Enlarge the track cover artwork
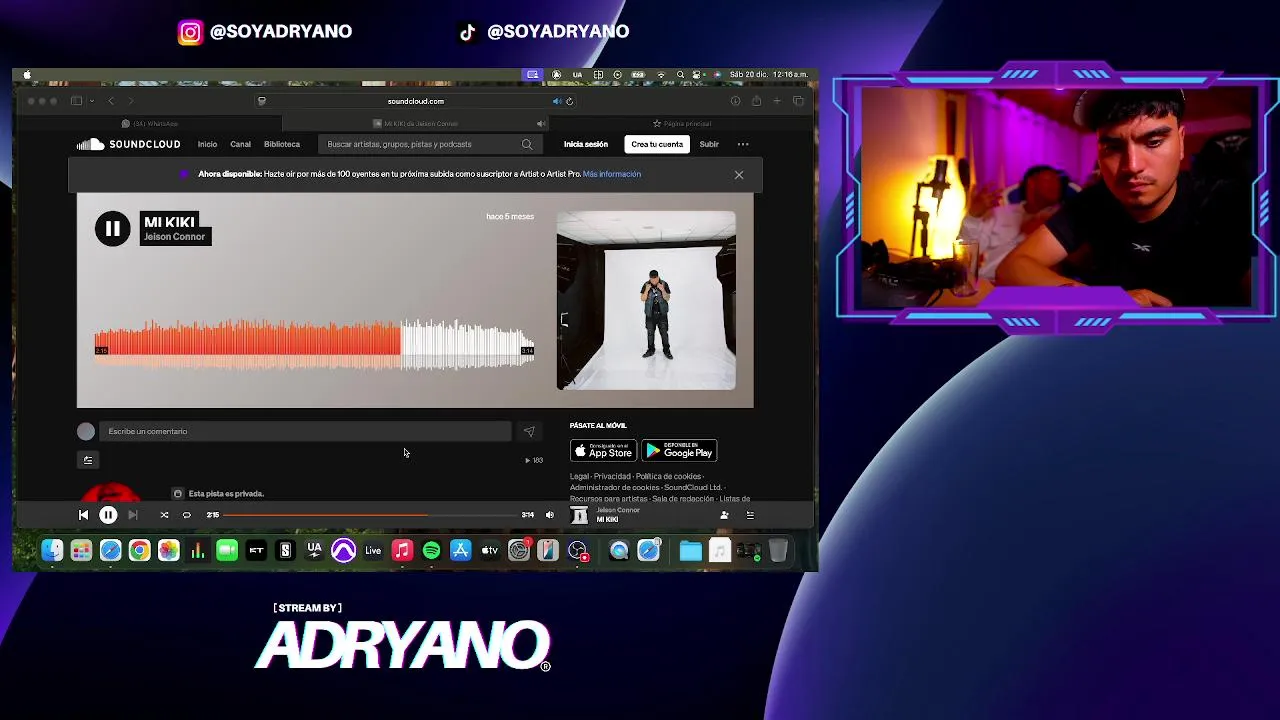Image resolution: width=1280 pixels, height=720 pixels. (646, 300)
